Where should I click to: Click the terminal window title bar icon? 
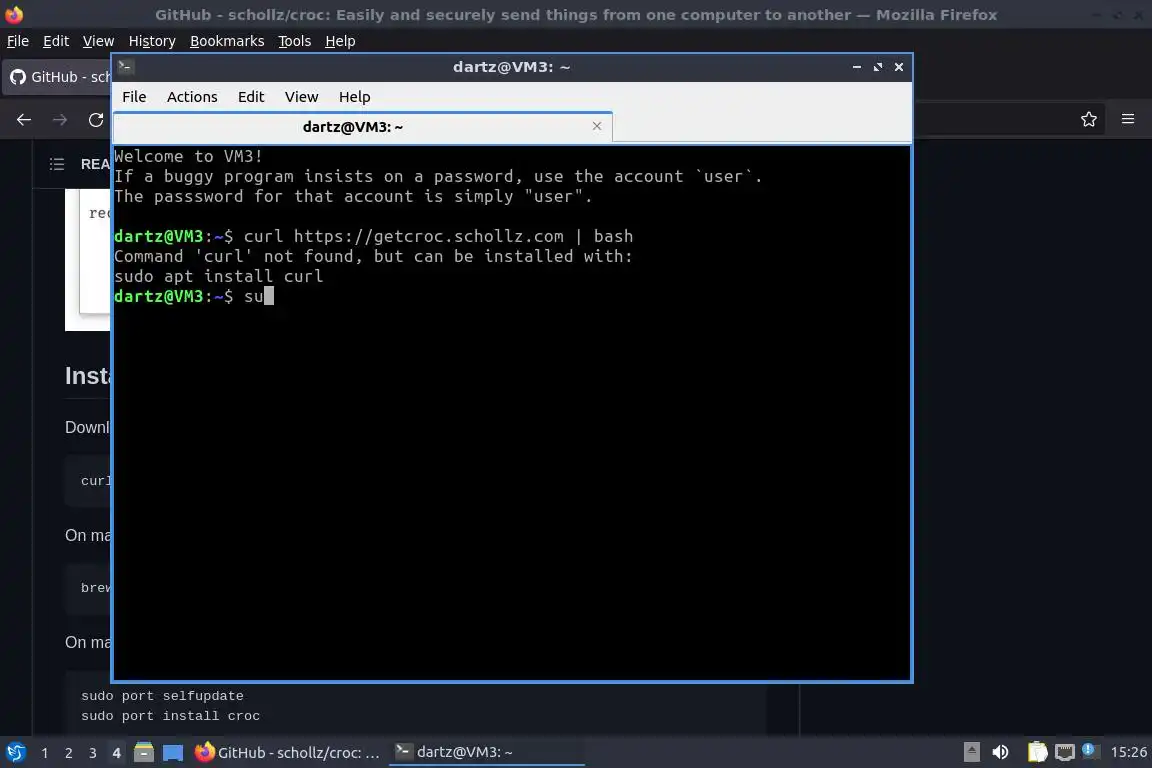click(126, 67)
